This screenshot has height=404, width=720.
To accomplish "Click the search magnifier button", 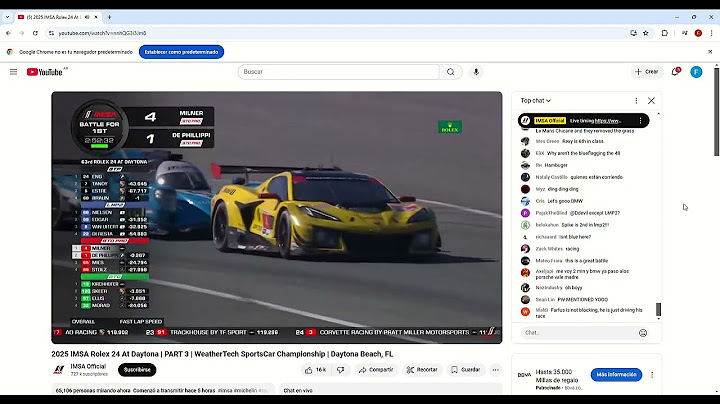I will coord(450,72).
